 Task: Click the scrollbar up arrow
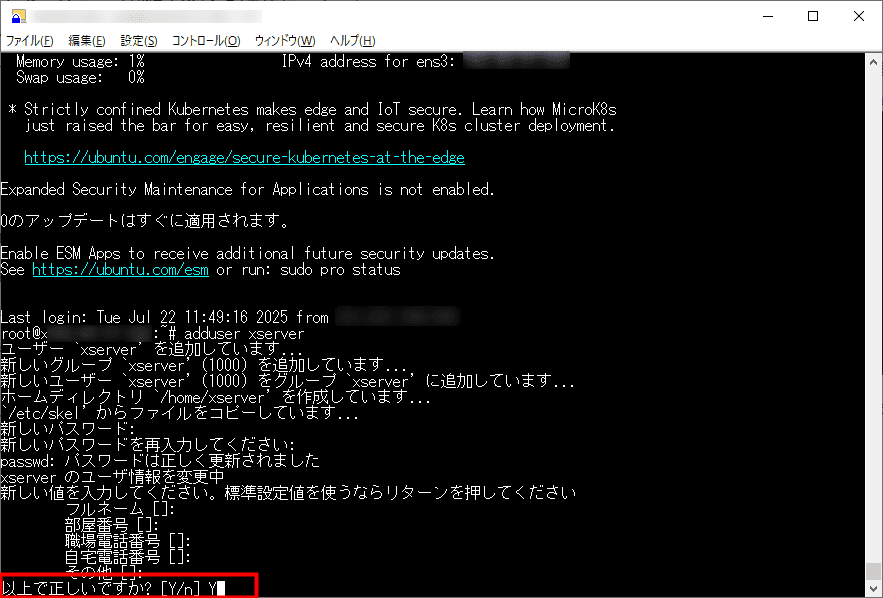[873, 62]
